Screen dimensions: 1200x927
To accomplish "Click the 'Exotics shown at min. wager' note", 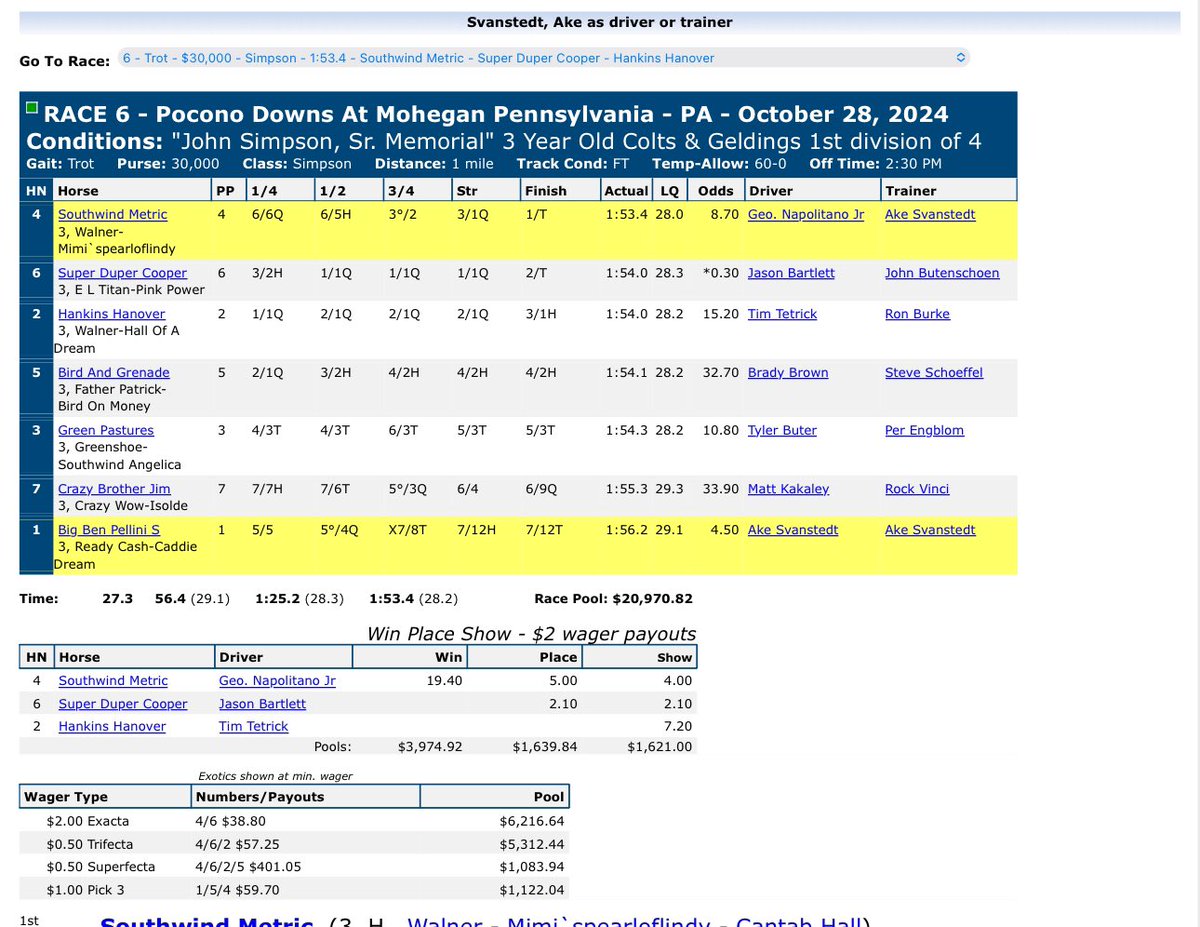I will click(276, 776).
